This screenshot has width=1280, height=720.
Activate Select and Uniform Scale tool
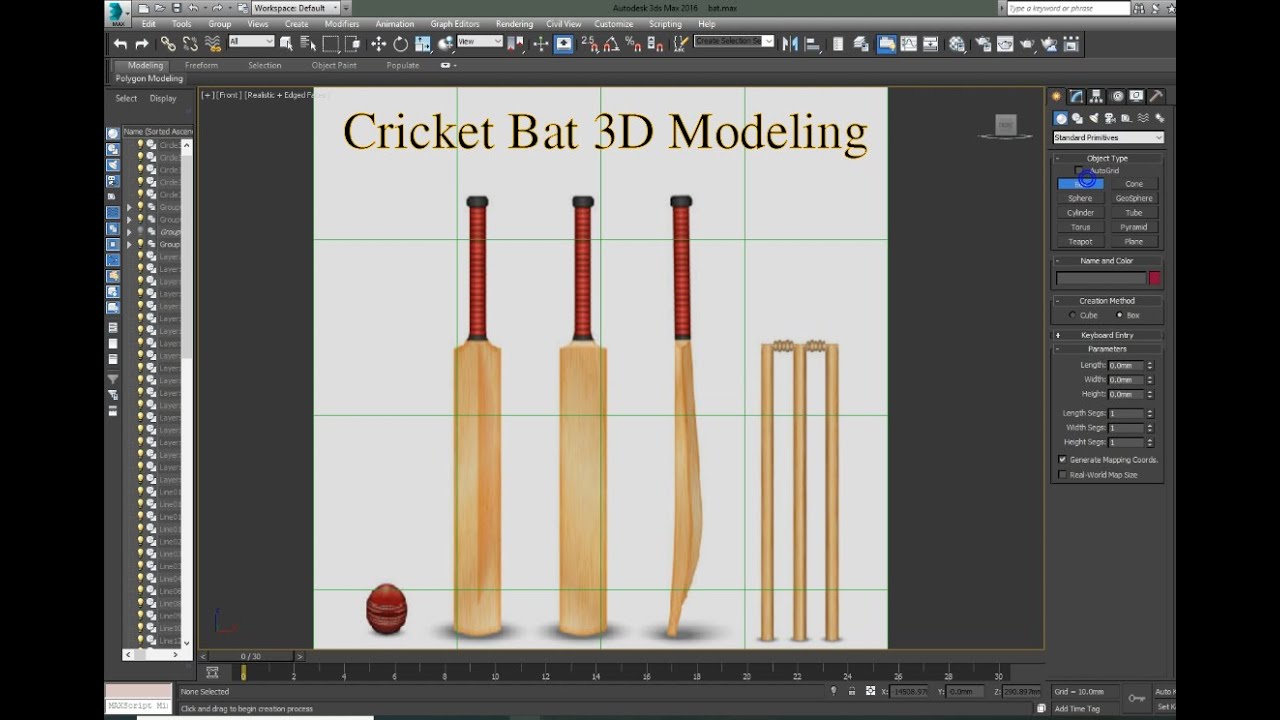[x=422, y=44]
